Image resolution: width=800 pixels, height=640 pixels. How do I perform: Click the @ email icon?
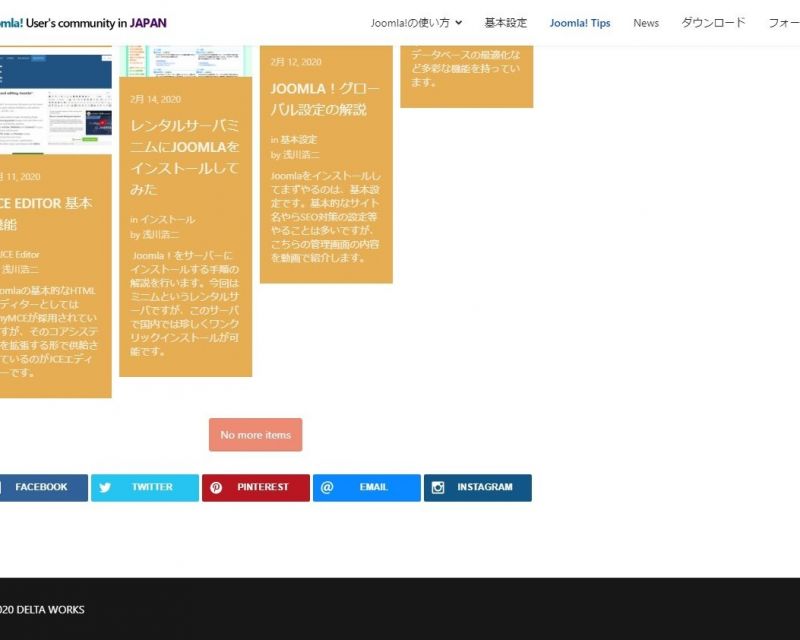327,488
